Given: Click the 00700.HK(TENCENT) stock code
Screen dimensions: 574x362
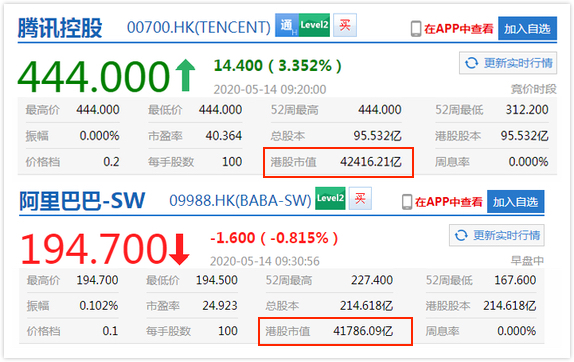Looking at the screenshot, I should [199, 27].
